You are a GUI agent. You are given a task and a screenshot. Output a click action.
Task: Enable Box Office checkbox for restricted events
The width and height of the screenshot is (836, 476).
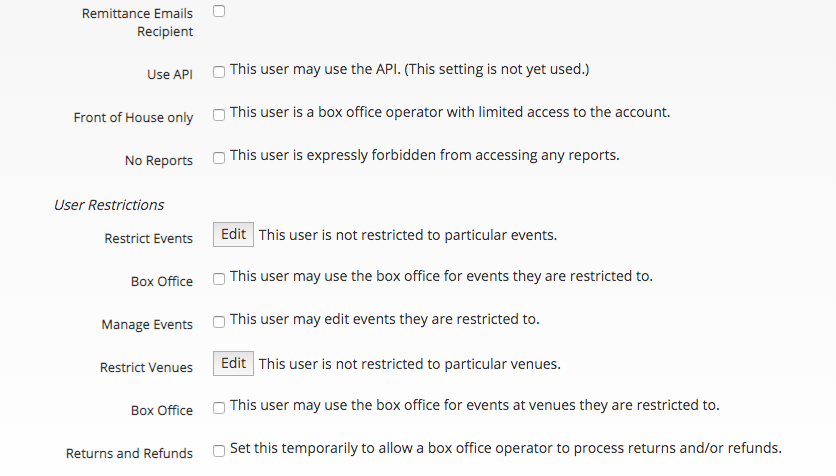219,279
